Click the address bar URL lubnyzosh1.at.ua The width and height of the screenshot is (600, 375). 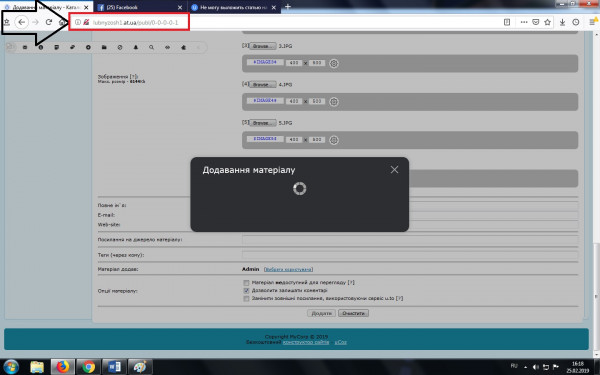tap(135, 23)
